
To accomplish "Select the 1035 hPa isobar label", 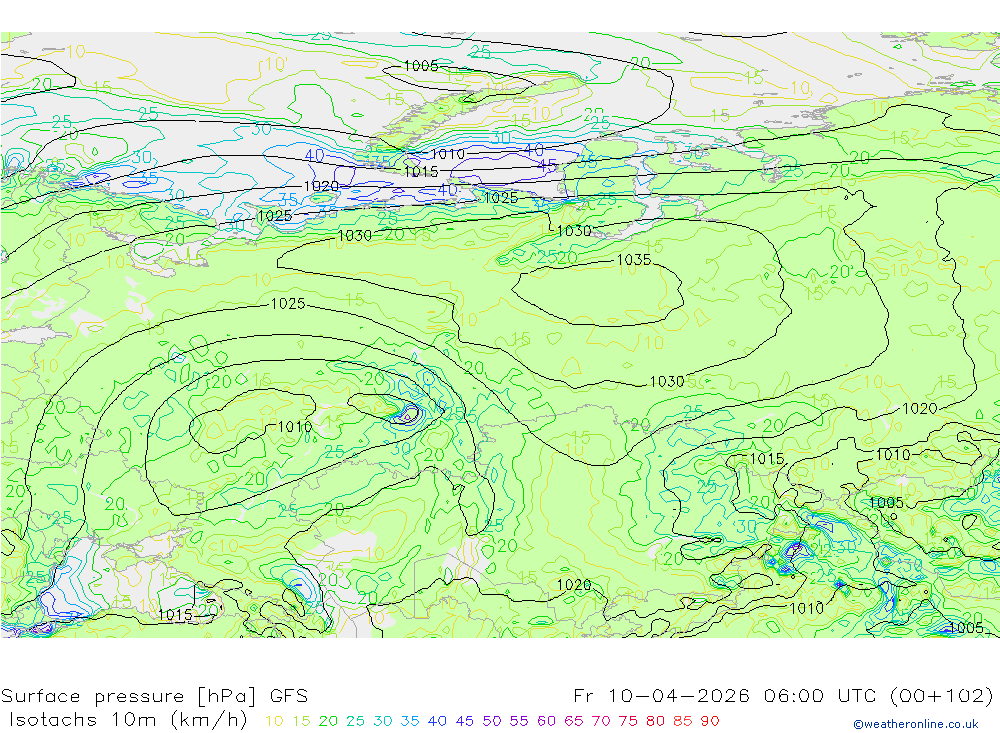I will 634,260.
